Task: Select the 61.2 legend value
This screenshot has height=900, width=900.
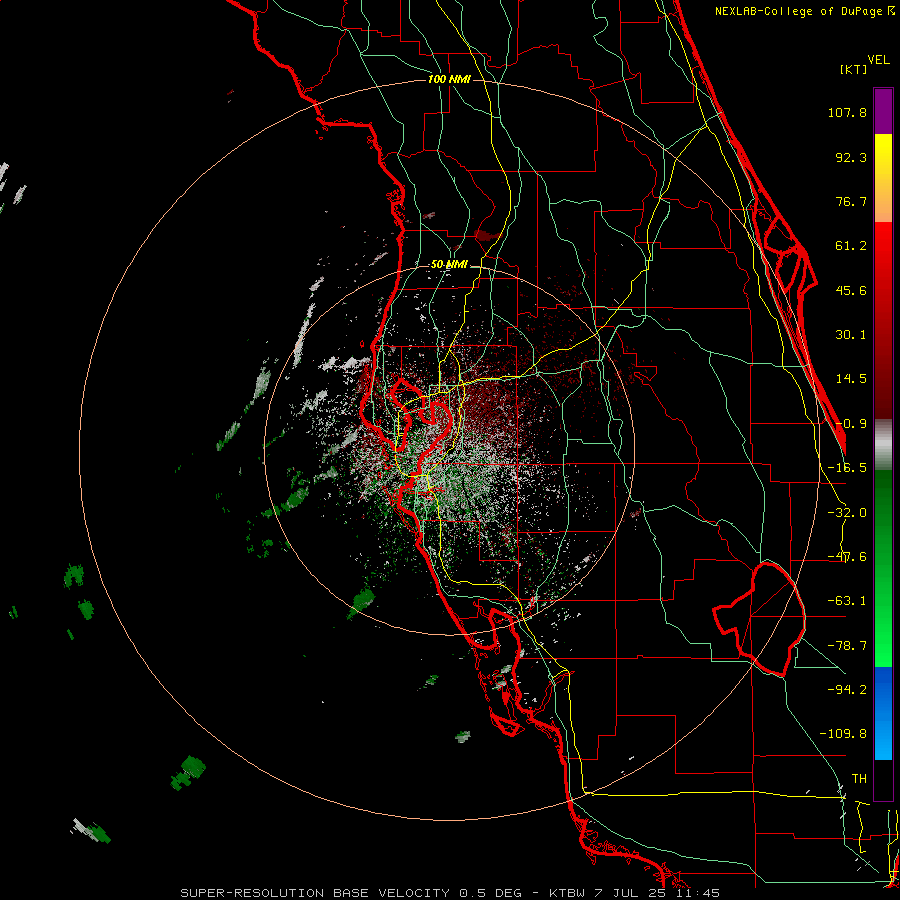Action: click(851, 246)
